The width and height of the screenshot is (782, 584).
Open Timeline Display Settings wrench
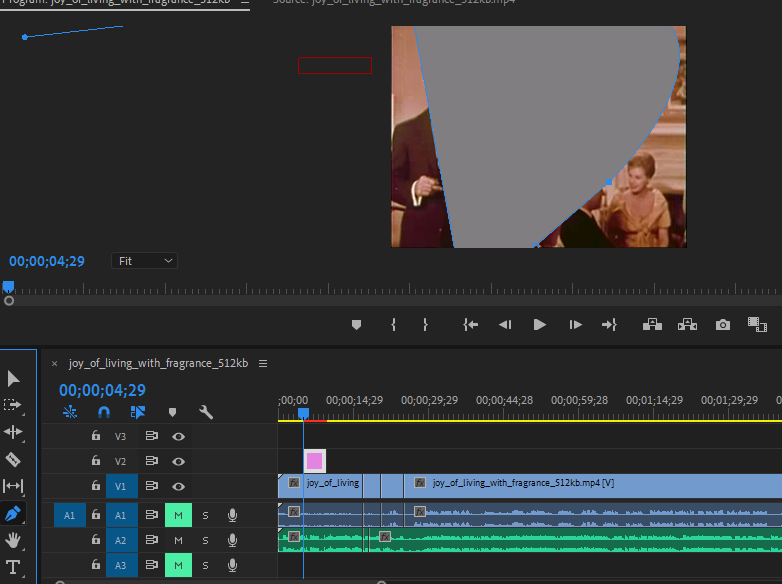(206, 412)
